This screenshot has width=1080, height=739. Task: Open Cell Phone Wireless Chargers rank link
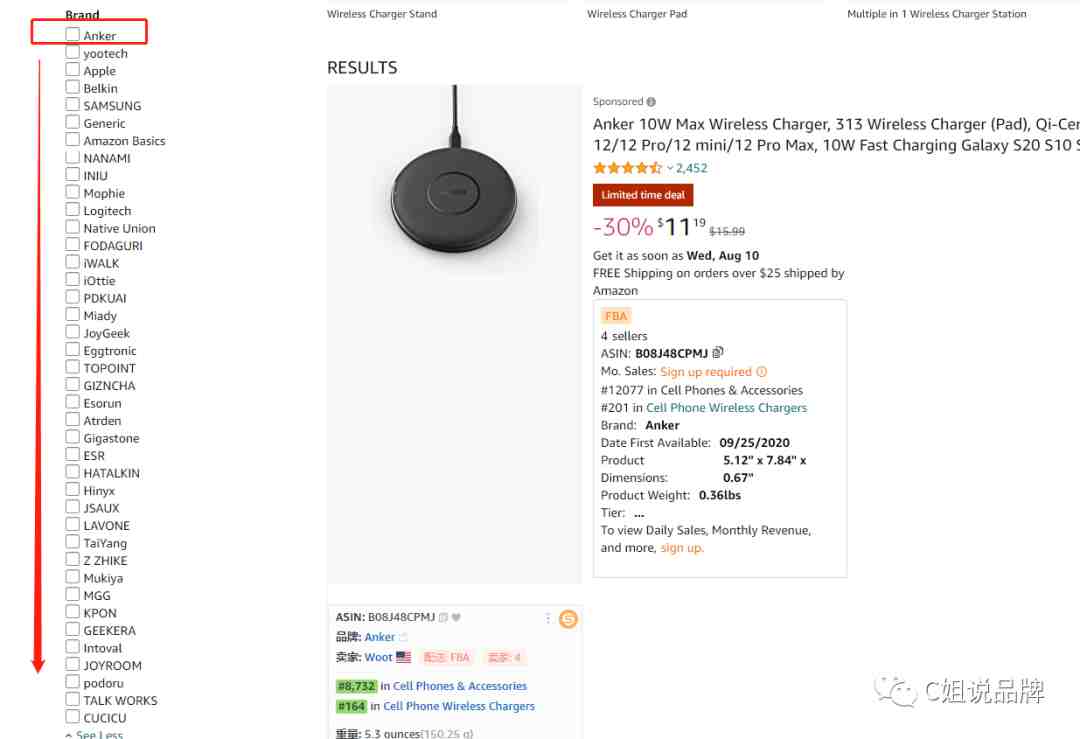click(x=726, y=408)
